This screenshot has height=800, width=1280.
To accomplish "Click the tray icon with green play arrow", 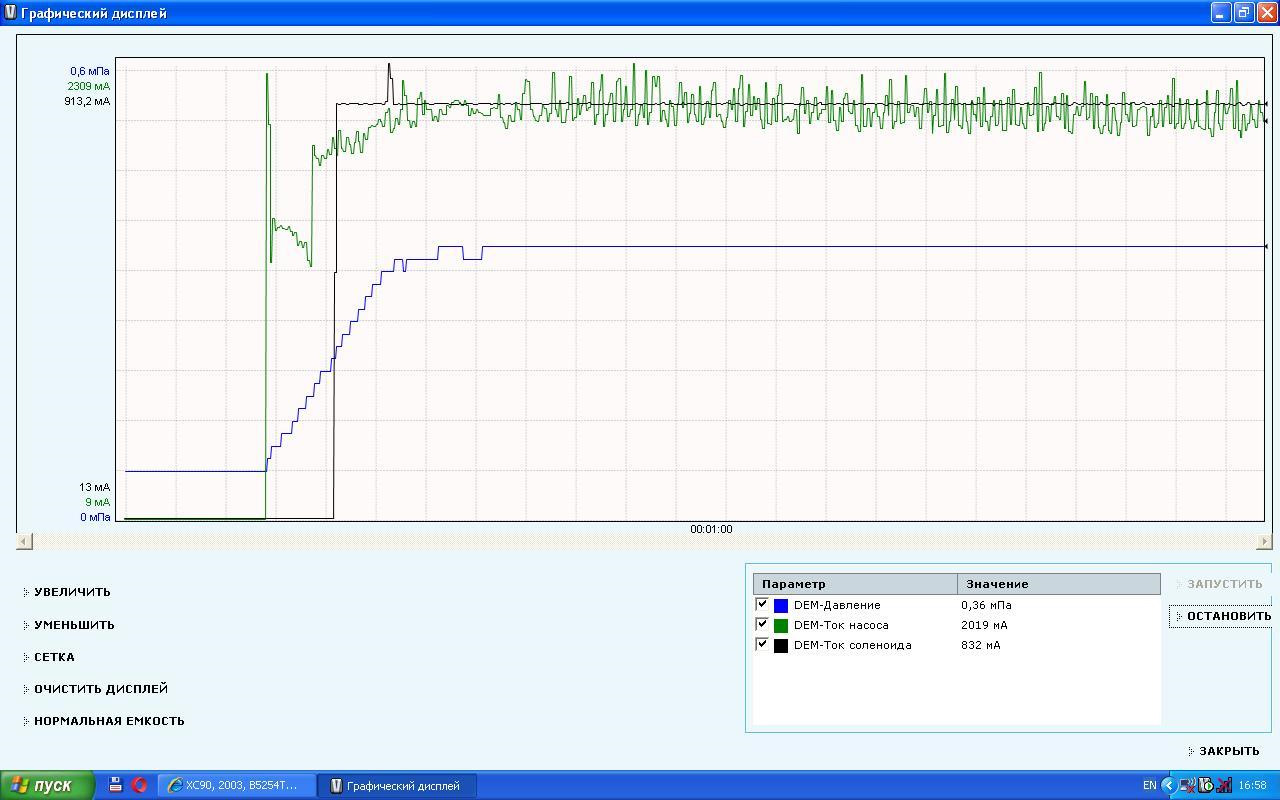I will (x=1205, y=785).
